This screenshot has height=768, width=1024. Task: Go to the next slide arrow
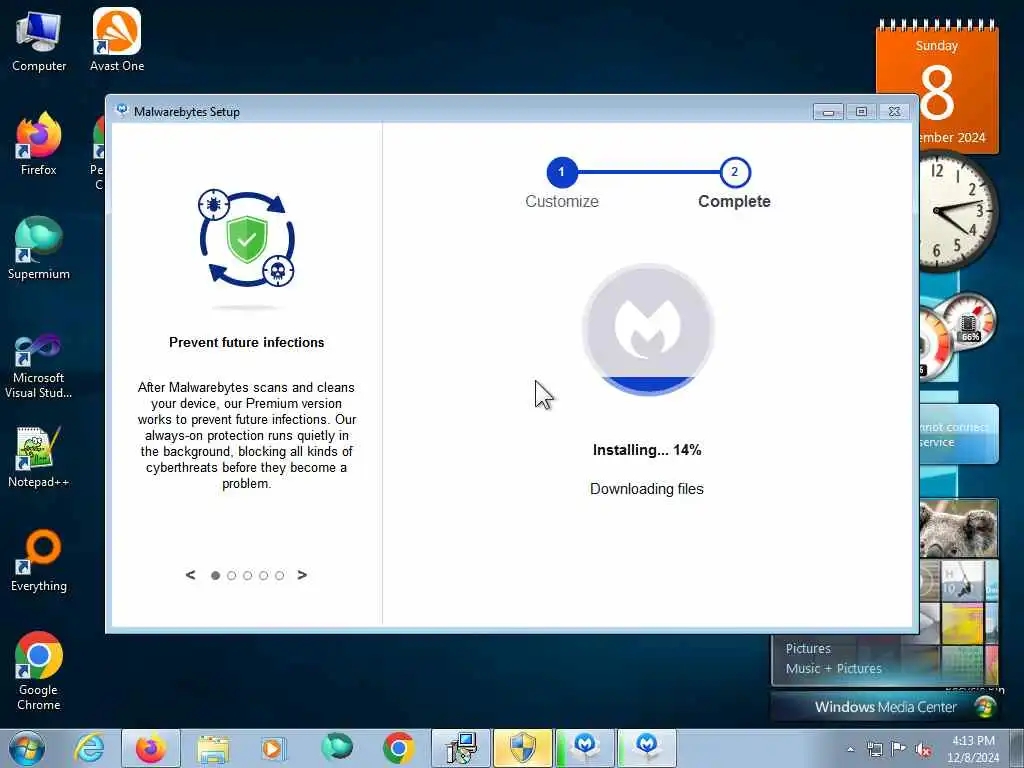coord(302,575)
